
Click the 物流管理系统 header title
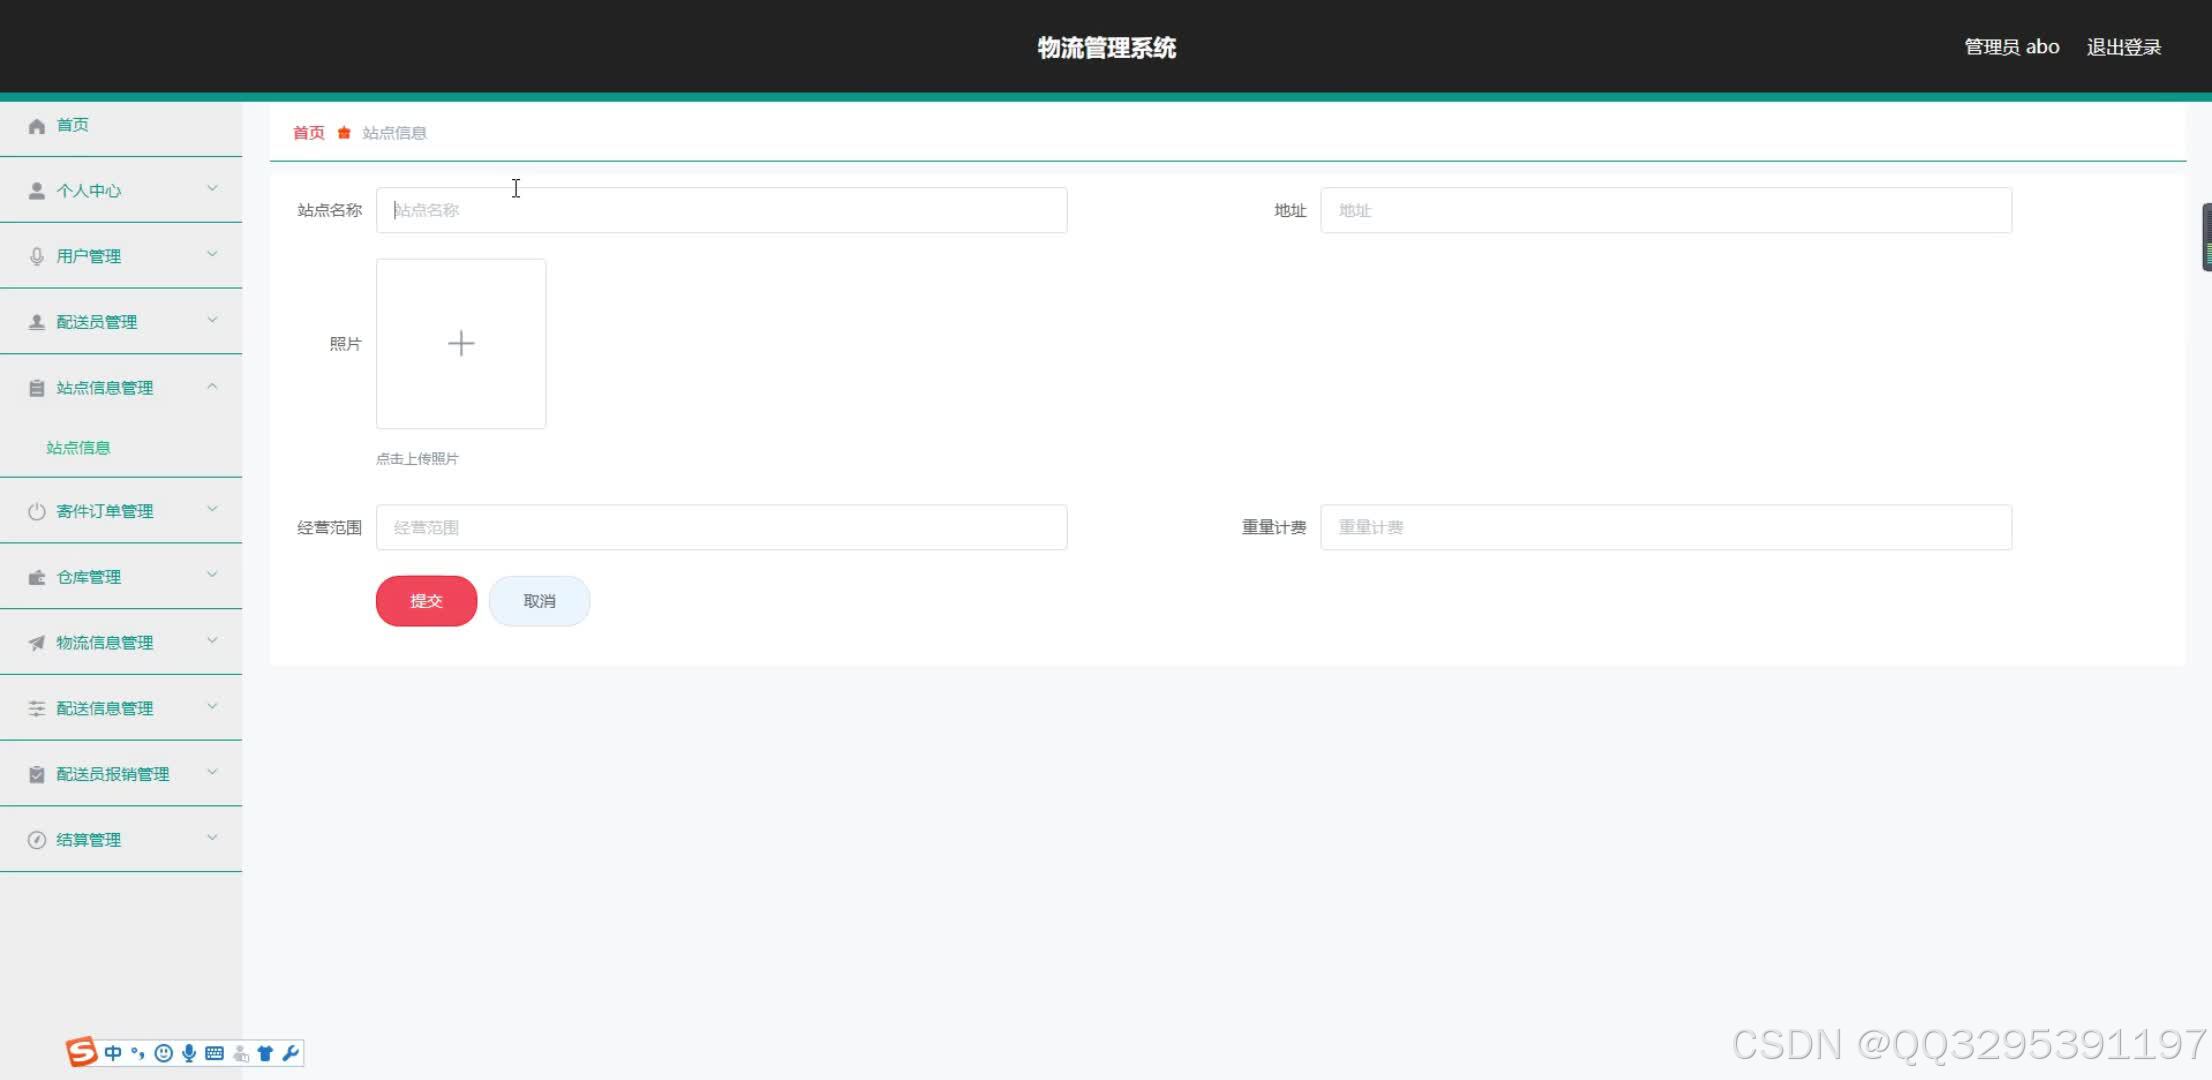[x=1106, y=48]
